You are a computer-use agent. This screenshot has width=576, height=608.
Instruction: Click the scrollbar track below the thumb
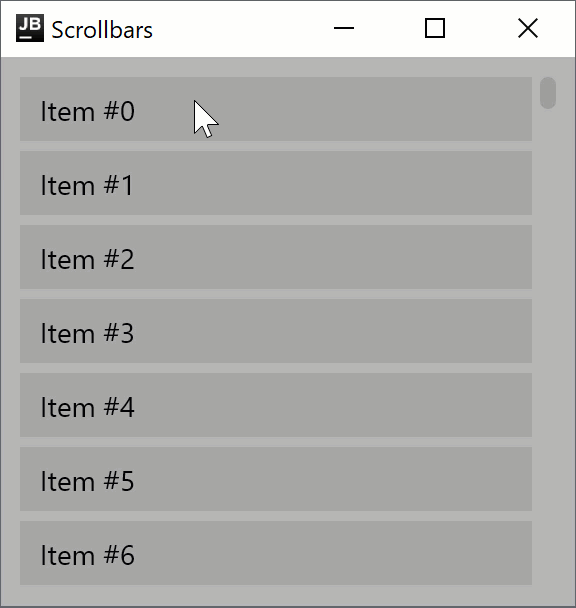pyautogui.click(x=548, y=349)
